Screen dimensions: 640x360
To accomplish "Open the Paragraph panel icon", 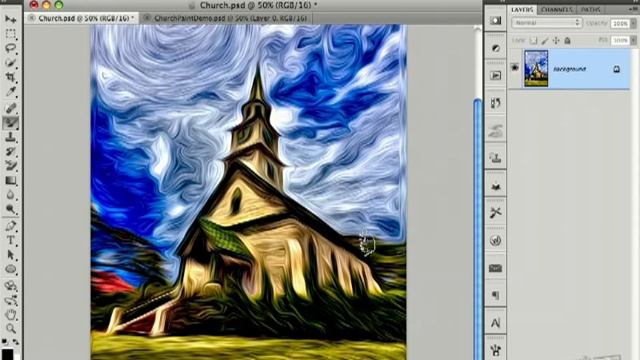I will pos(496,295).
